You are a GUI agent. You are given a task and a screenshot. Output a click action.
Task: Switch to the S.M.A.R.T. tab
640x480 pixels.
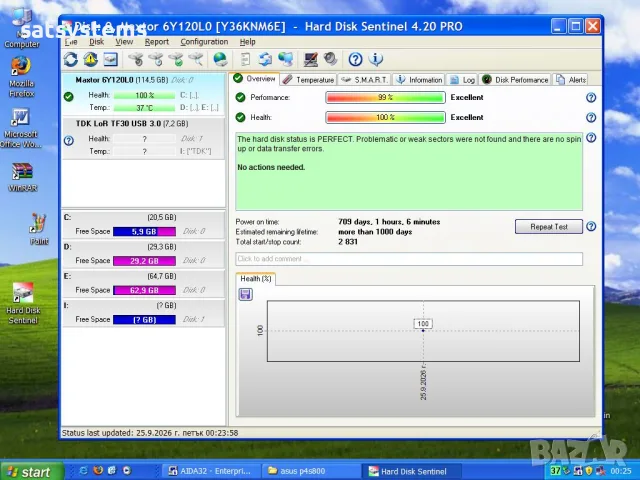364,80
